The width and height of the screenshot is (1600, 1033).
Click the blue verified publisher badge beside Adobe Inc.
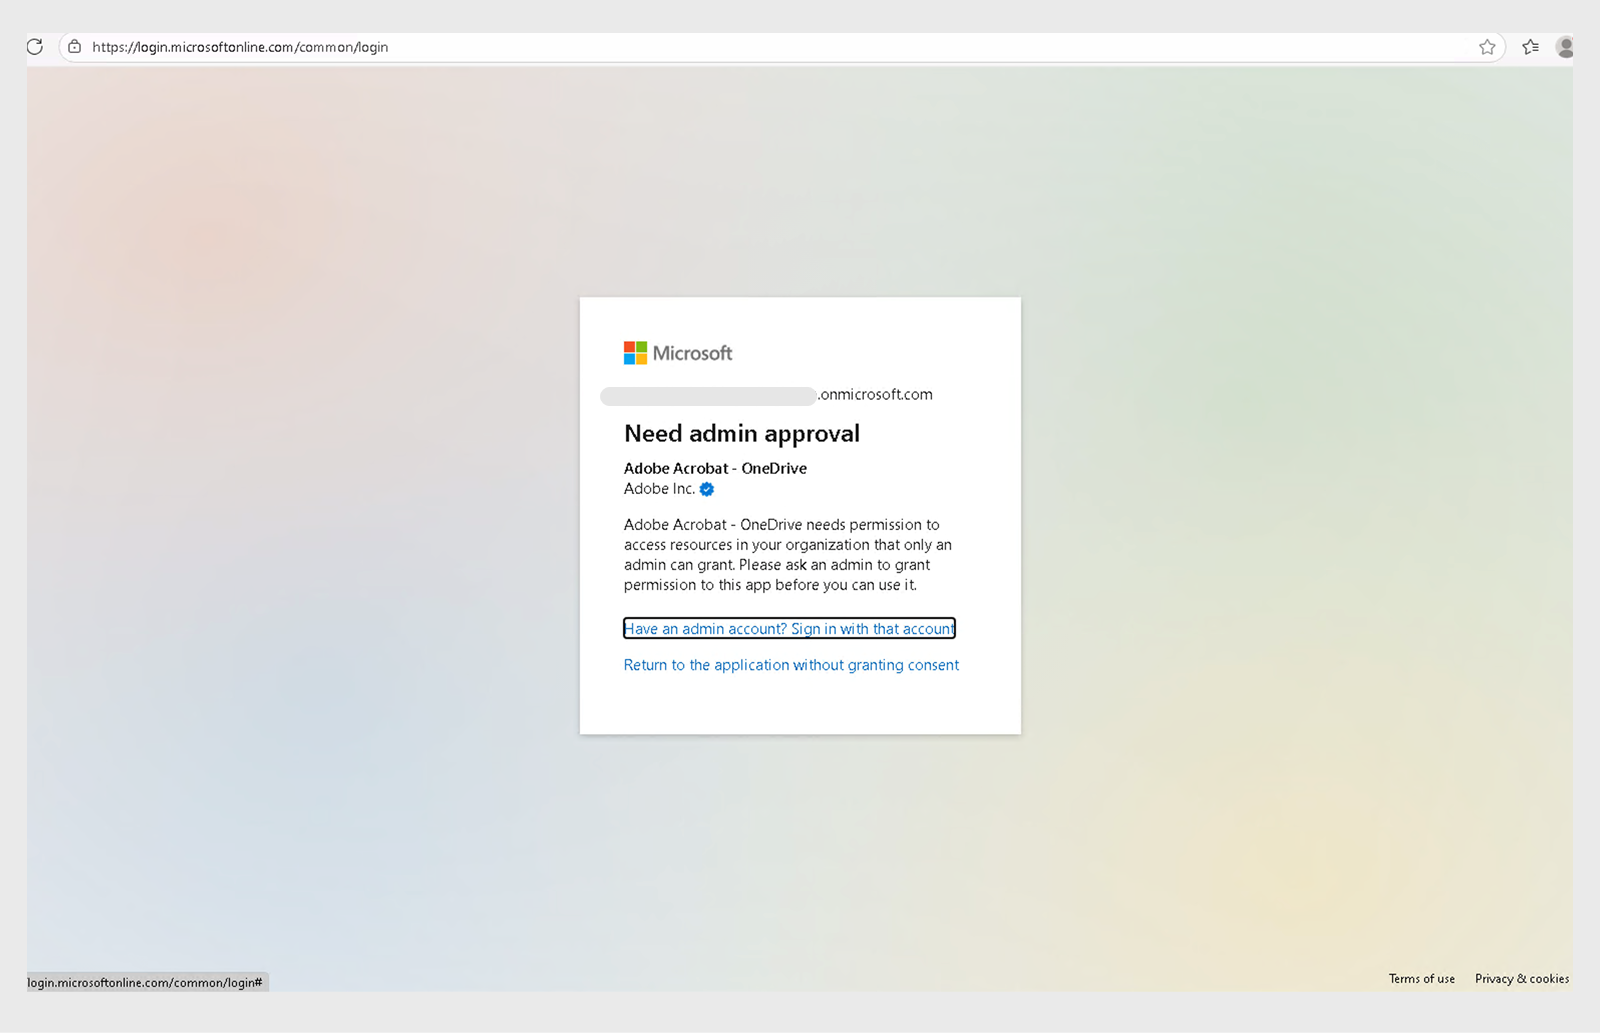click(x=706, y=489)
